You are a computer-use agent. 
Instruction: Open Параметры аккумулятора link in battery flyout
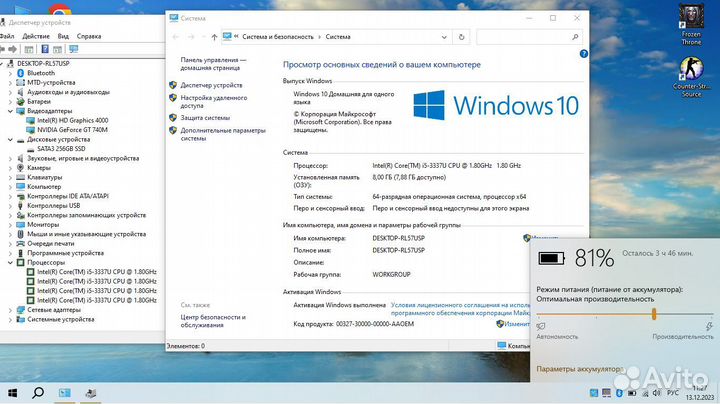click(578, 369)
